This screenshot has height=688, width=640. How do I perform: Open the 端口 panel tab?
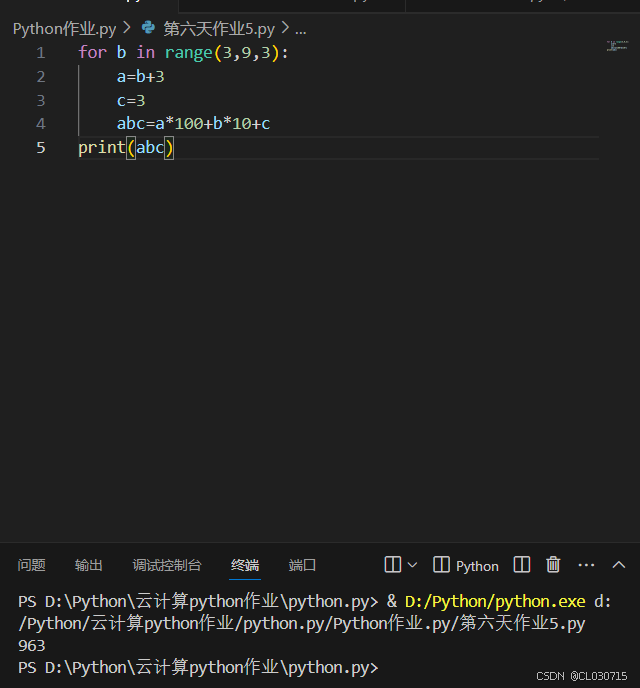302,565
